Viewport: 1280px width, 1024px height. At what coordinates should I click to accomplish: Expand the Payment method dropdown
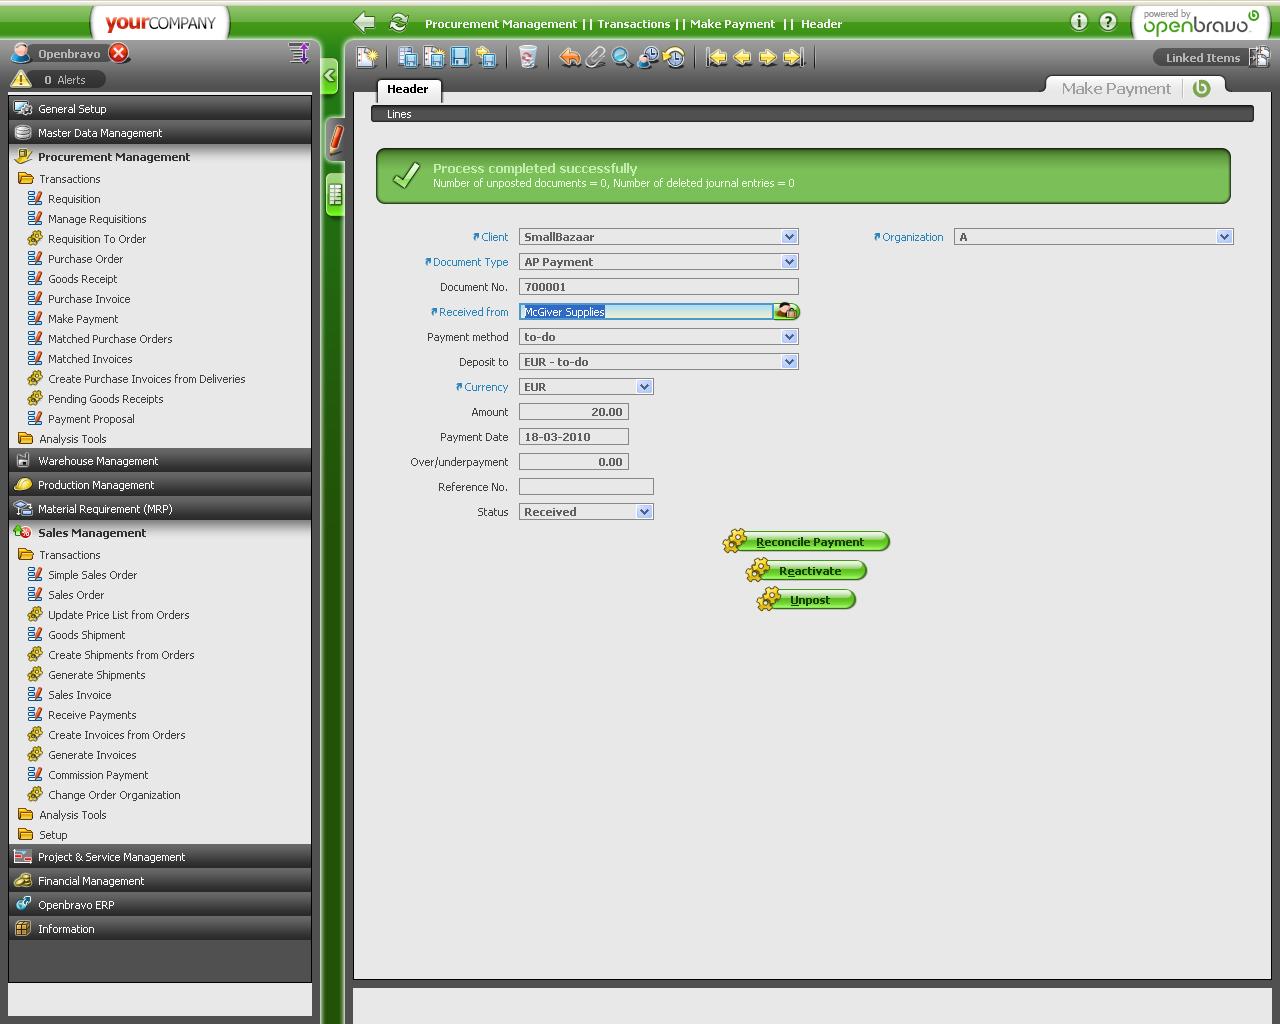point(789,337)
